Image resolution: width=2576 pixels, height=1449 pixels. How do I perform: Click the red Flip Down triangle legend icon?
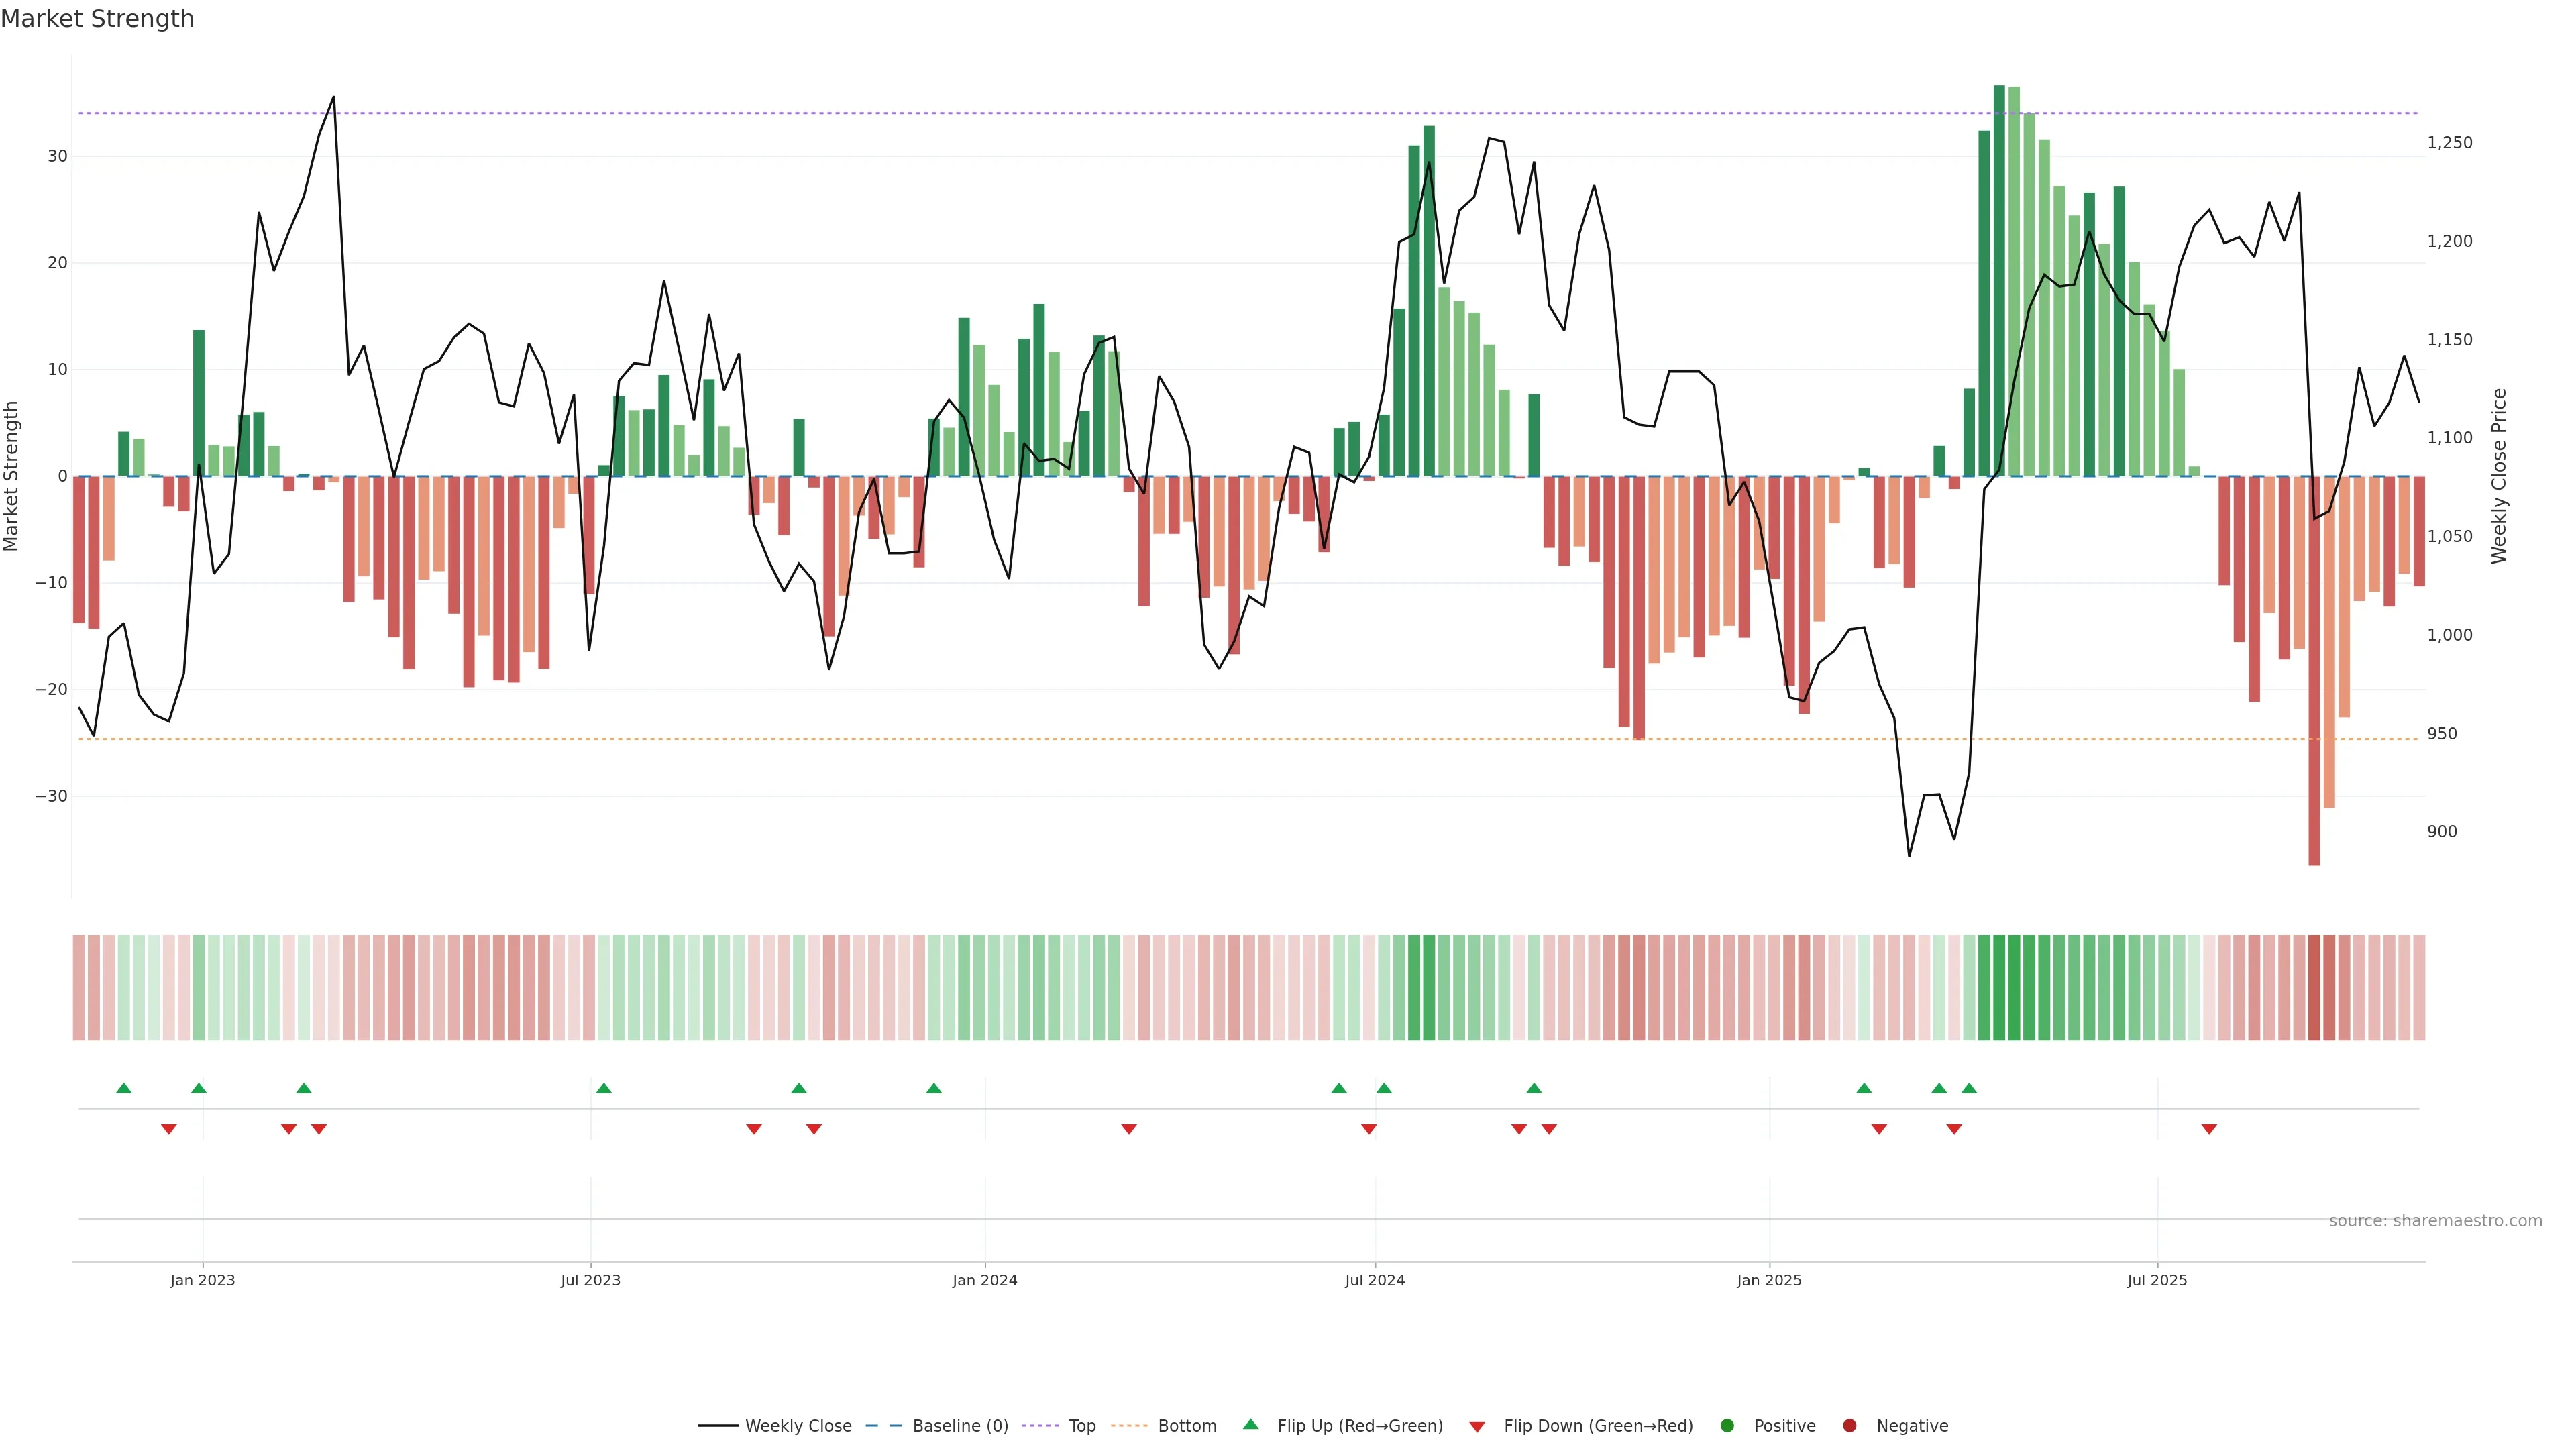[x=1477, y=1427]
